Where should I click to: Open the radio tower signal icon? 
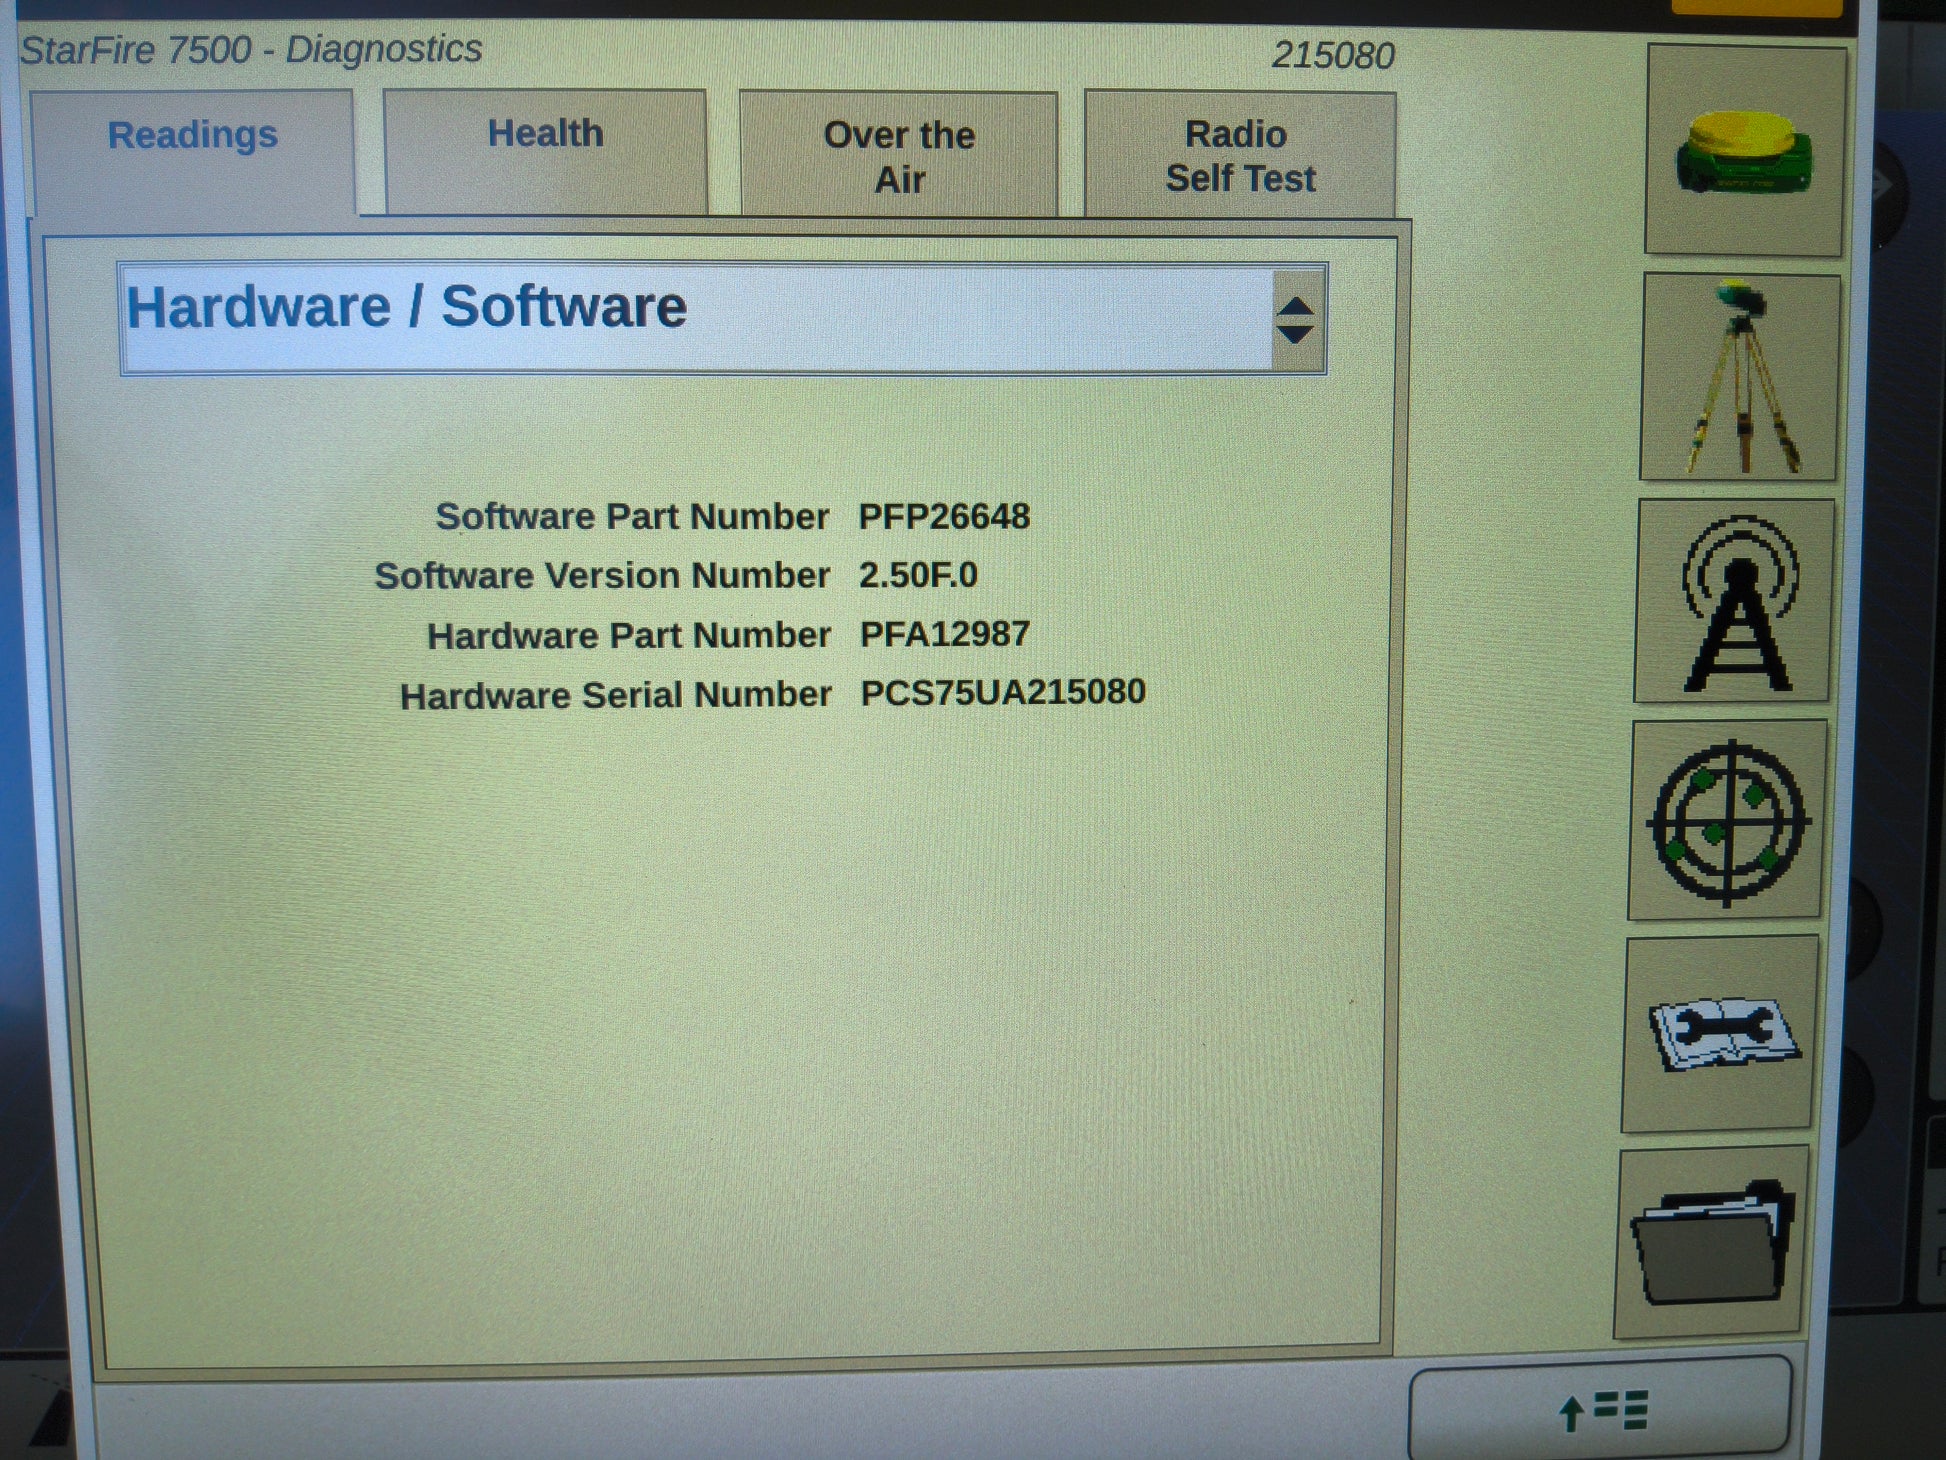point(1735,601)
